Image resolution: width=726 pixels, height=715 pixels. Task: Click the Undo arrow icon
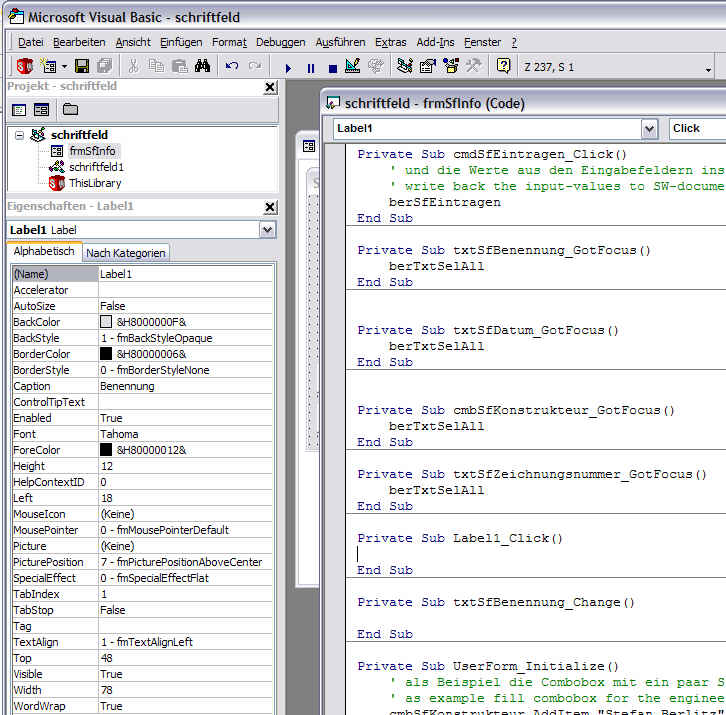point(232,67)
